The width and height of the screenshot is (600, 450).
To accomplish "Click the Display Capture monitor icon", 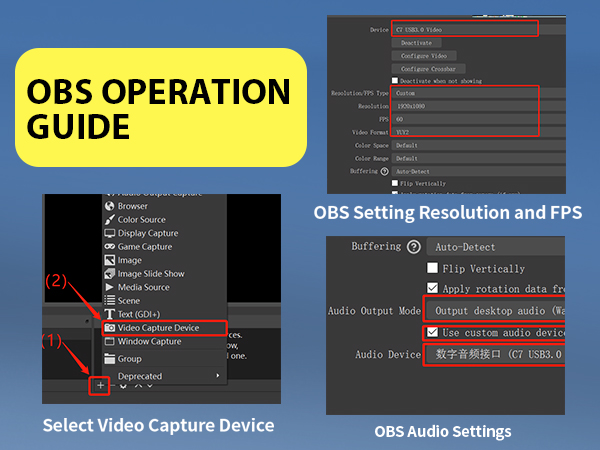I will click(x=110, y=233).
